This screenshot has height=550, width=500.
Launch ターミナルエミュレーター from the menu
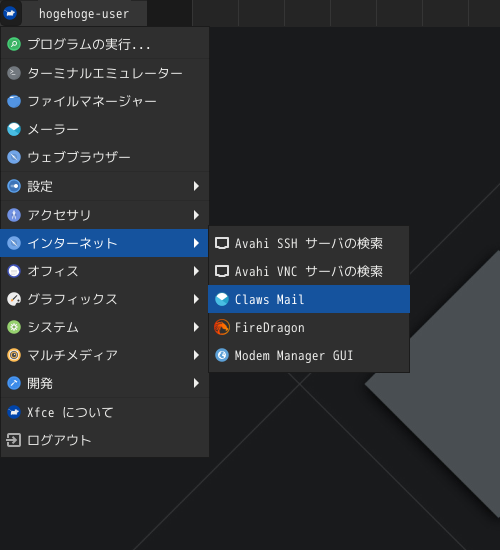tap(105, 73)
